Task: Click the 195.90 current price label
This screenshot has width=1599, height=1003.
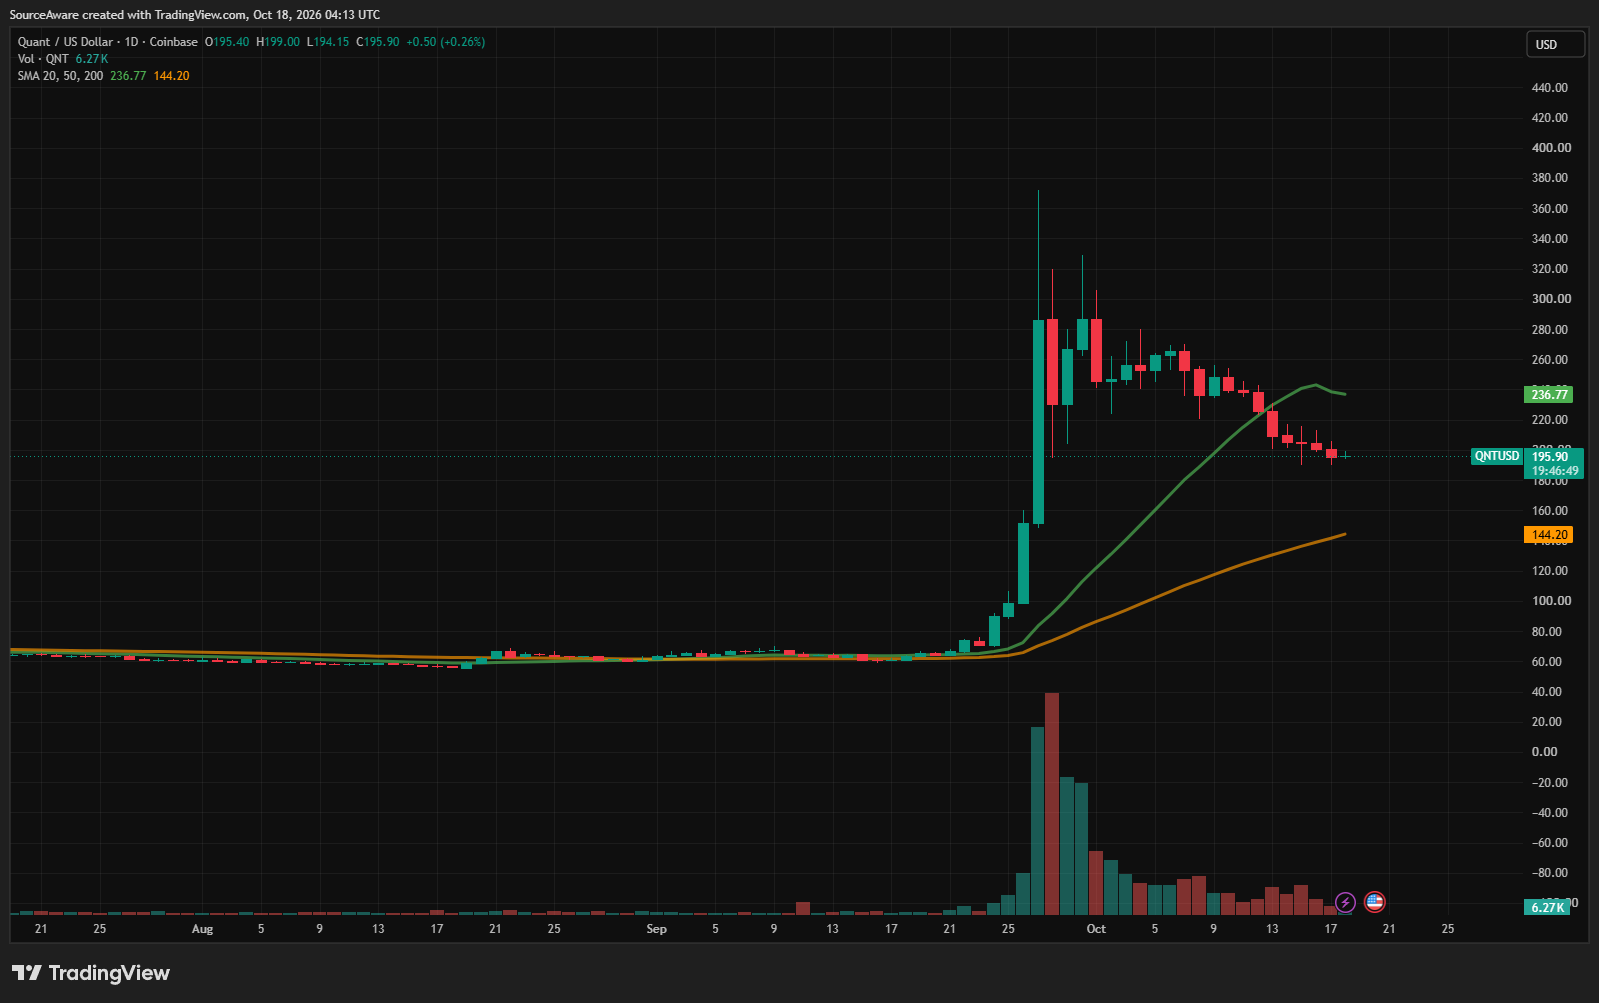Action: pyautogui.click(x=1550, y=457)
